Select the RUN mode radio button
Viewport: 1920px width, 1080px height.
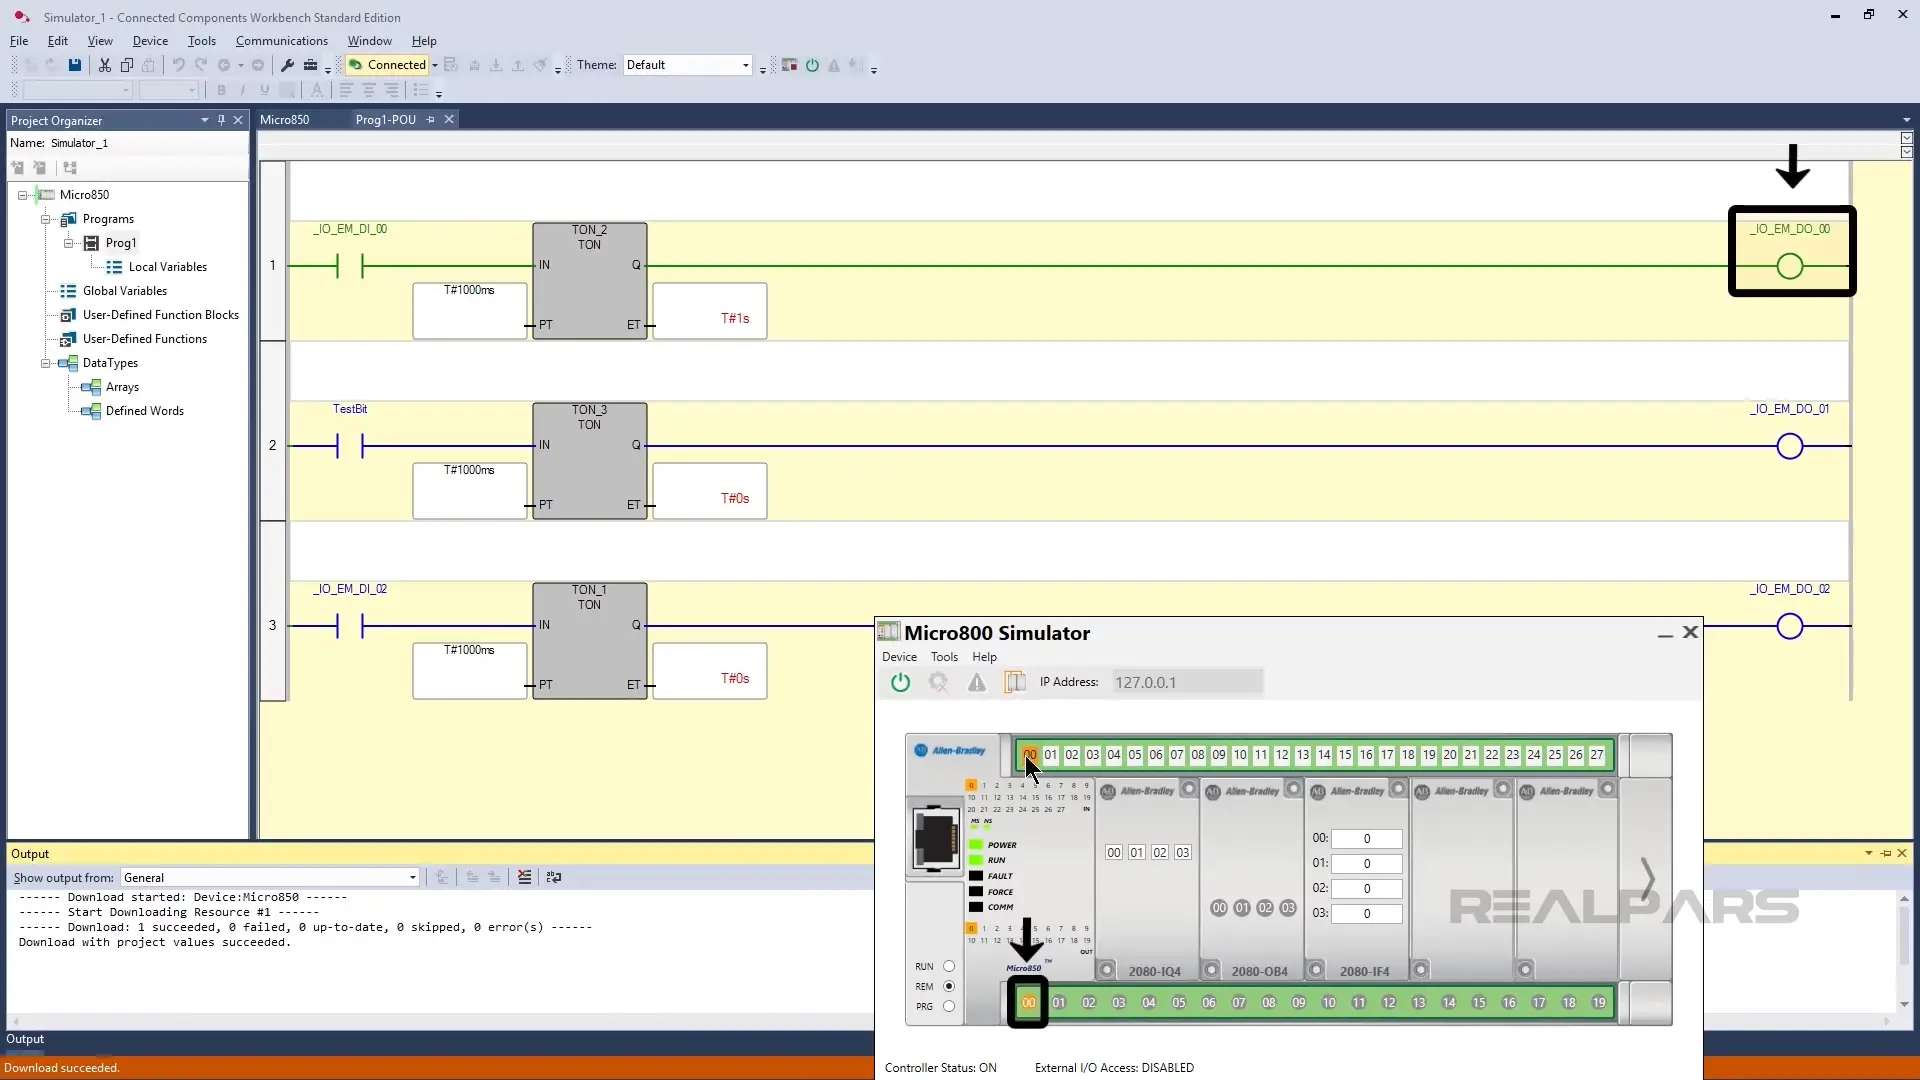click(948, 966)
